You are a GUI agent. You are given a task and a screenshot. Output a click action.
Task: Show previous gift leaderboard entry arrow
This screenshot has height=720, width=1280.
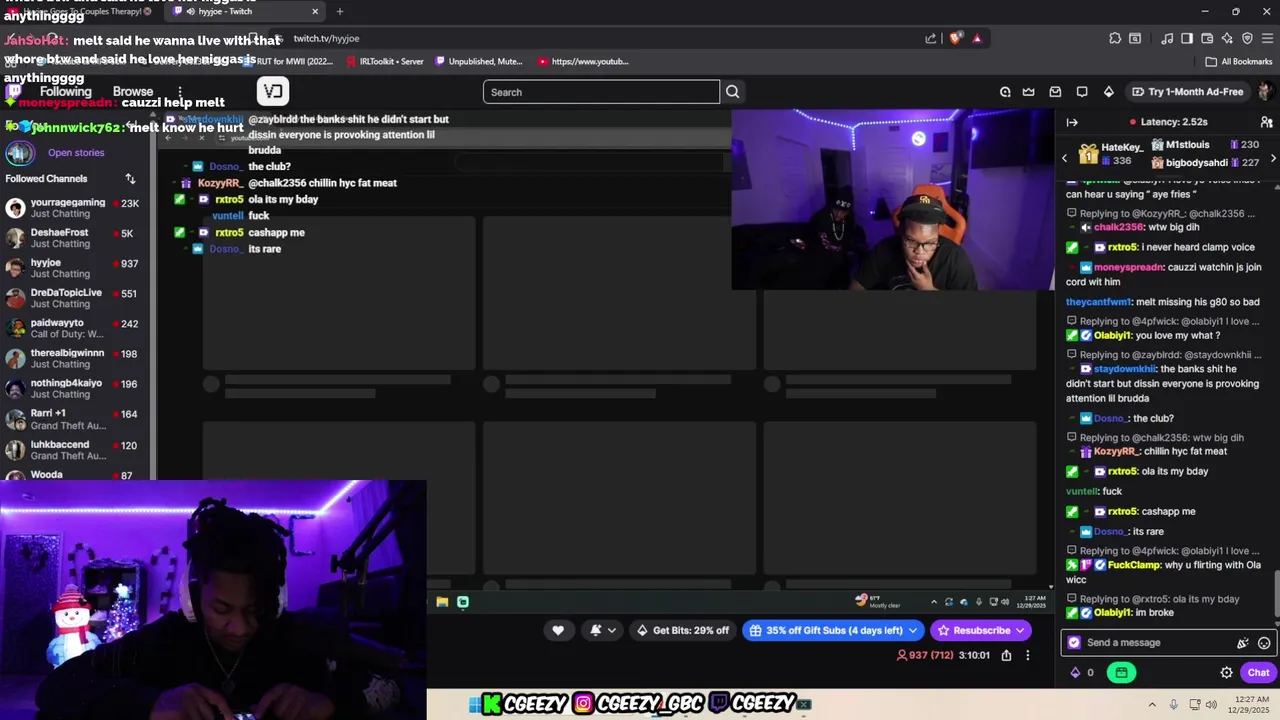pos(1064,158)
